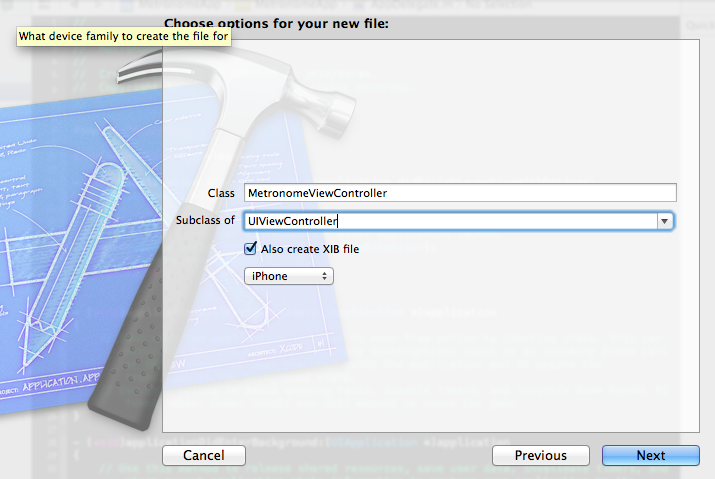
Task: Cancel the new file dialog
Action: pyautogui.click(x=204, y=455)
